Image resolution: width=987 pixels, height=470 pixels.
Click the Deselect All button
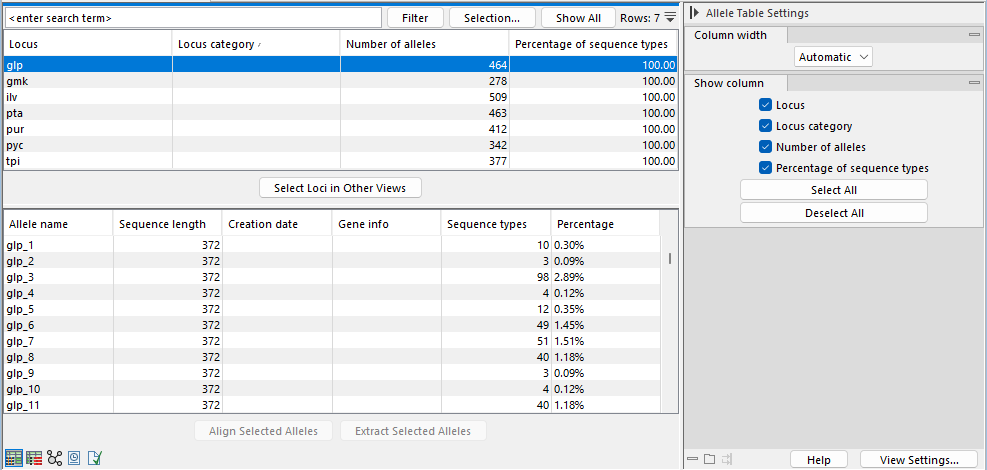tap(834, 213)
